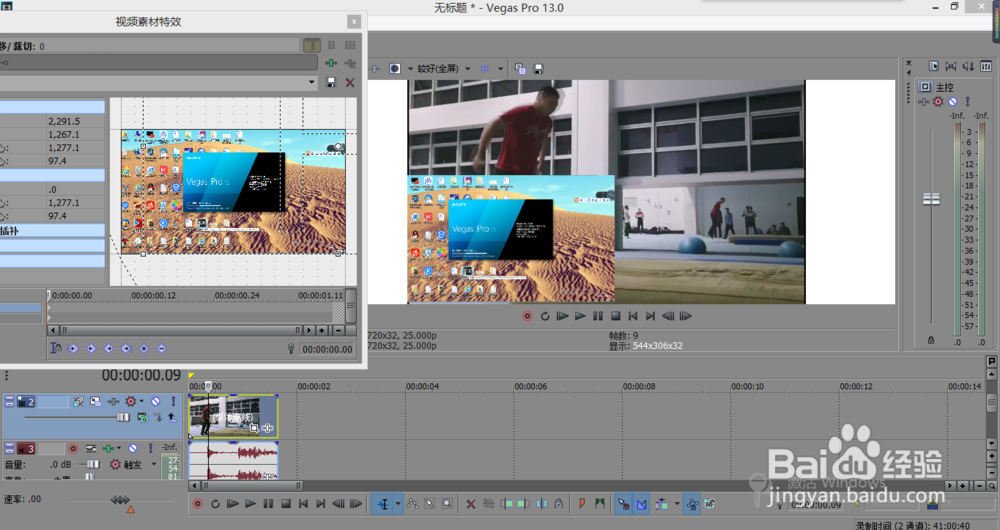The image size is (1000, 530).
Task: Toggle auto ripple icon
Action: coord(662,504)
